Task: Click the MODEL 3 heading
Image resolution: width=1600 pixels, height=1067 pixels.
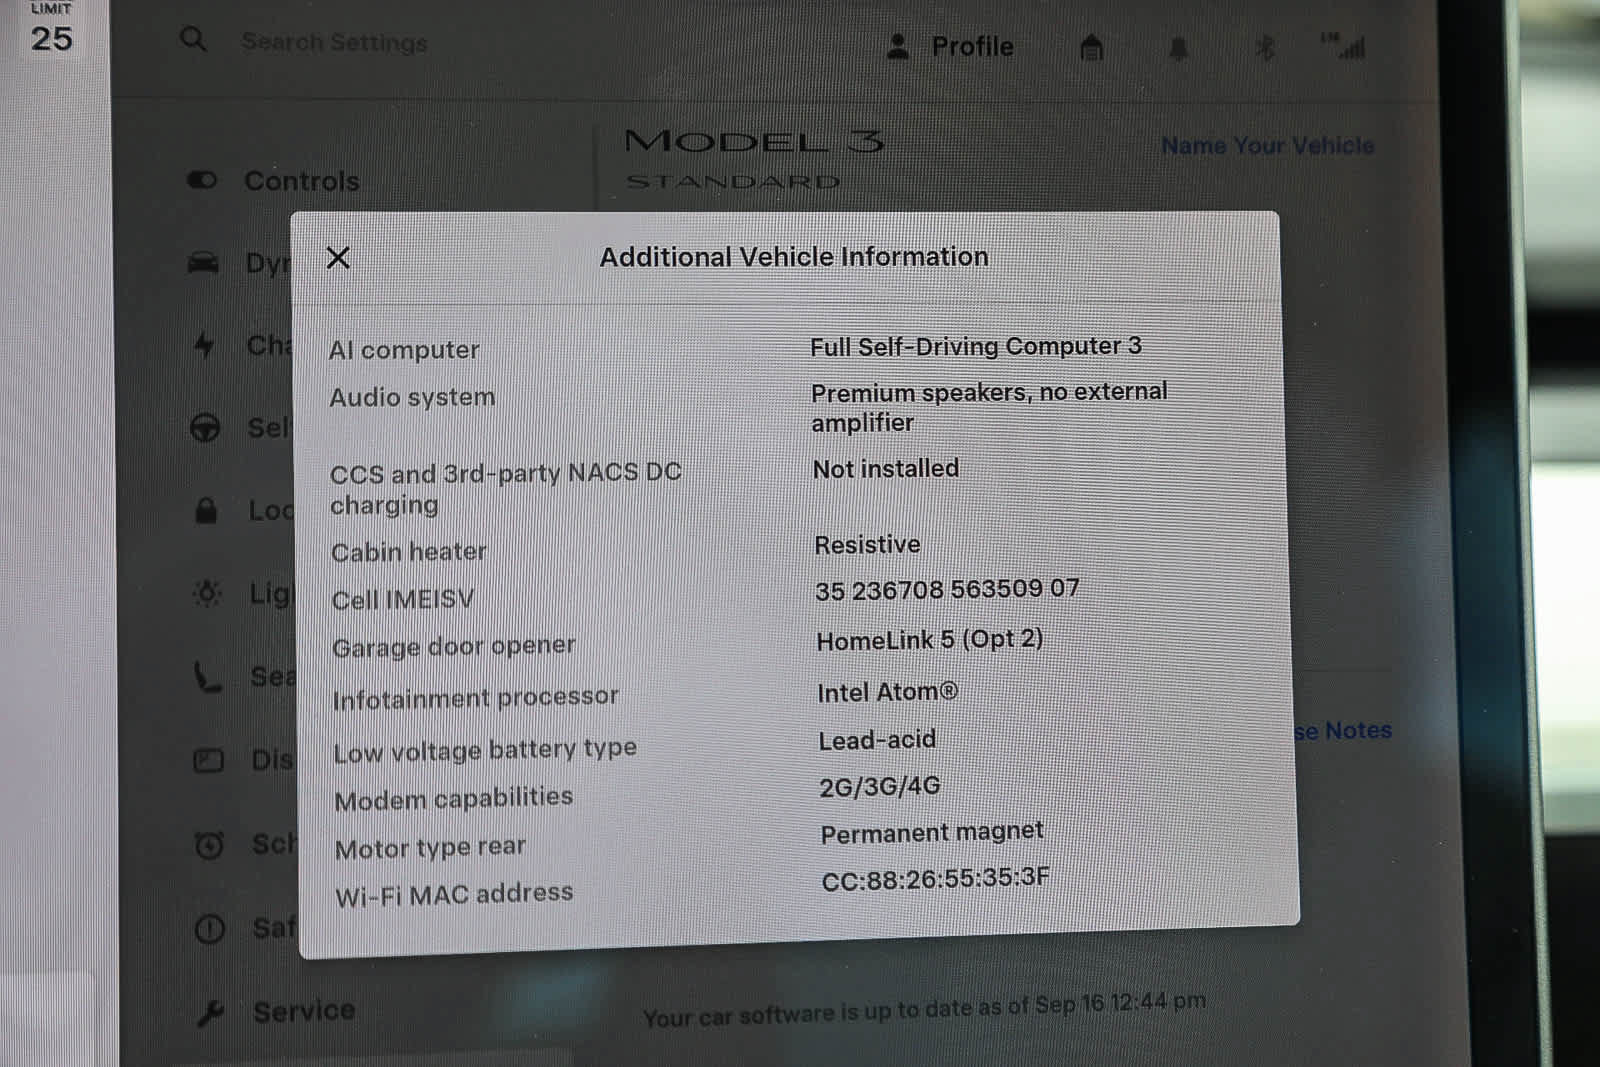Action: click(754, 141)
